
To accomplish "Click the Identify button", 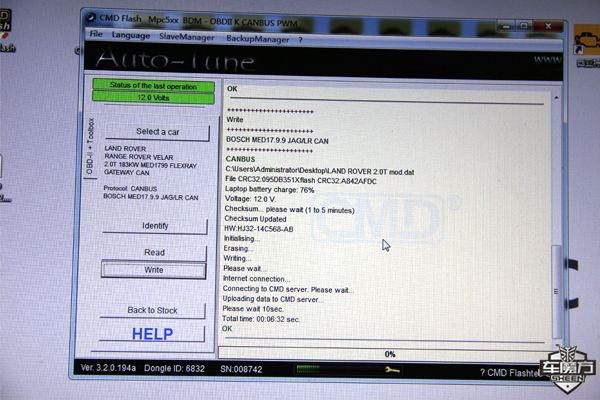I will click(155, 226).
